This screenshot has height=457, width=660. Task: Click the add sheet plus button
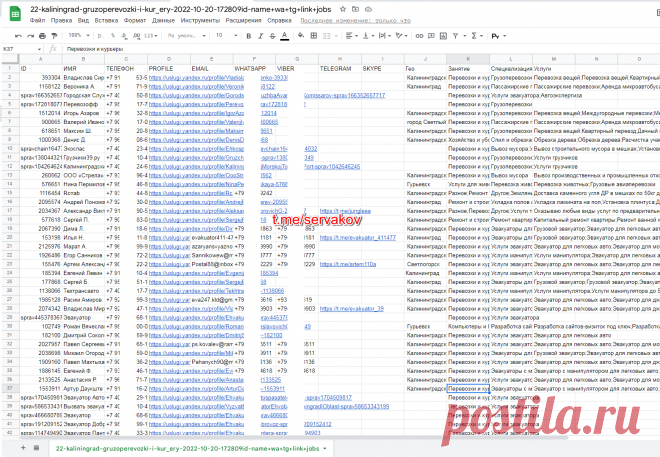23,448
